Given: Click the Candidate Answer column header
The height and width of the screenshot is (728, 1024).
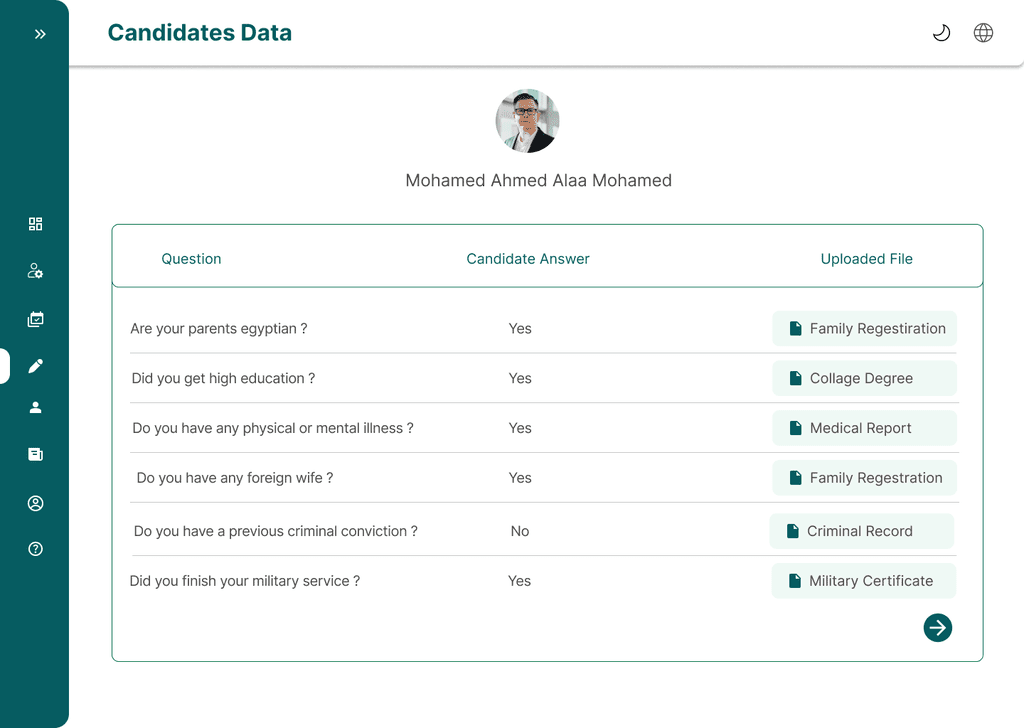Looking at the screenshot, I should tap(528, 259).
